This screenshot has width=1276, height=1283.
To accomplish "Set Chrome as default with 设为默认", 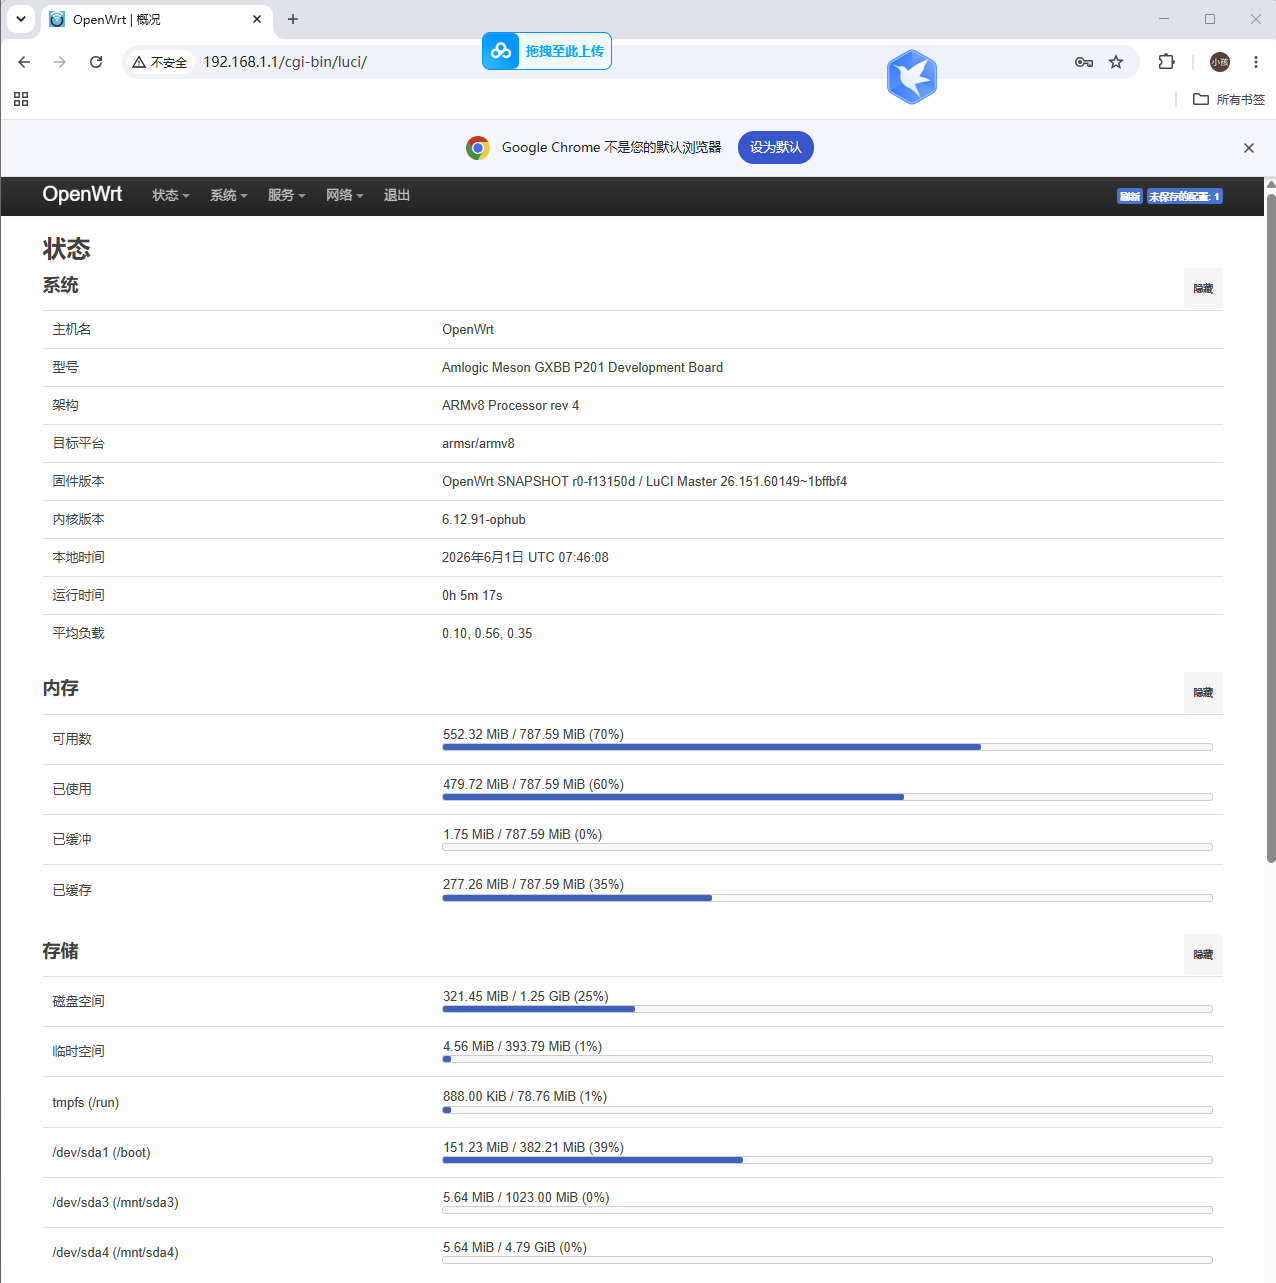I will coord(776,147).
